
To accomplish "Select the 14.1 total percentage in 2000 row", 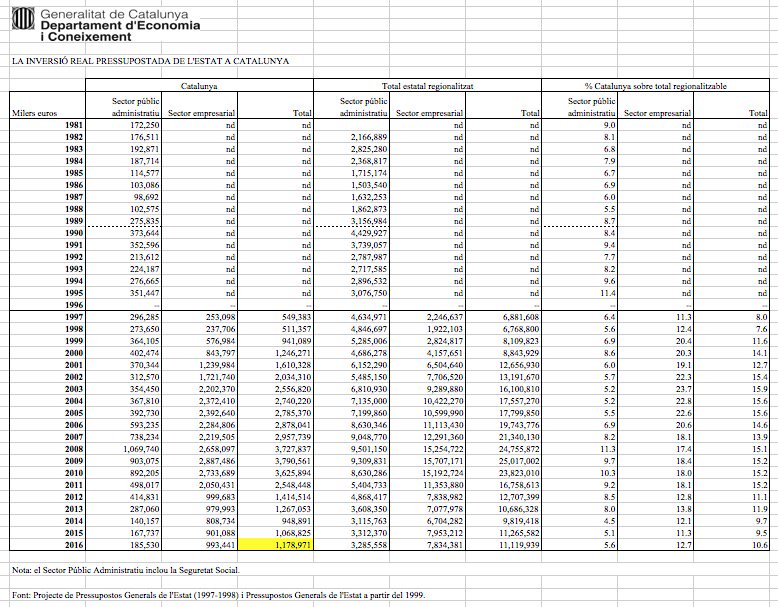I will tap(760, 353).
